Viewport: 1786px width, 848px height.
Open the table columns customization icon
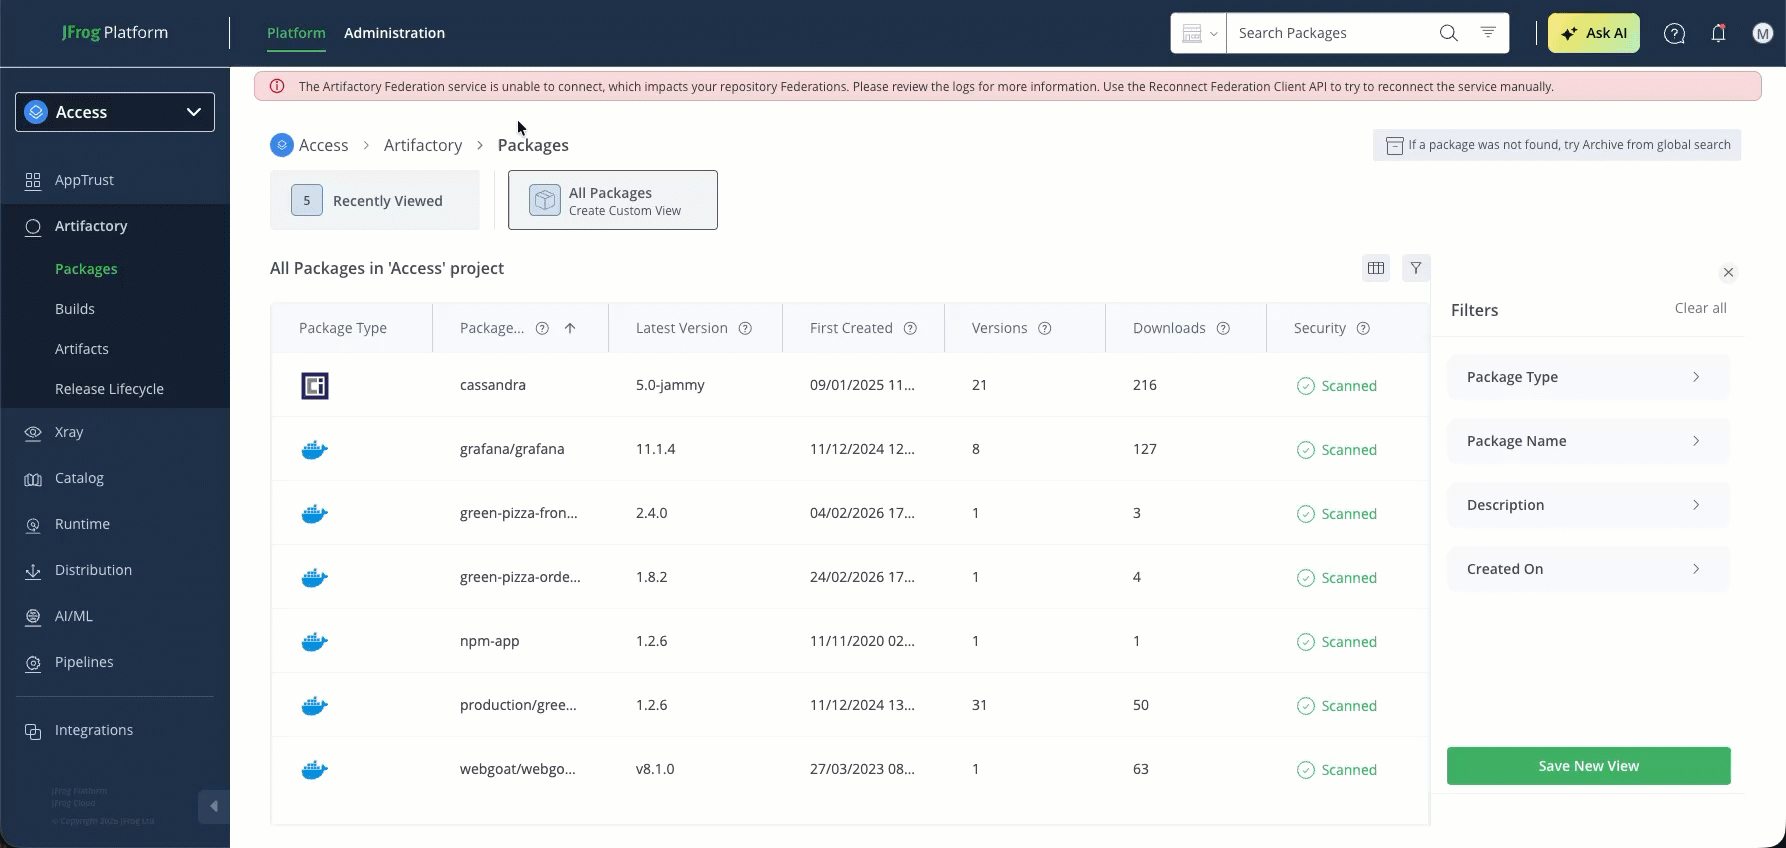tap(1376, 268)
